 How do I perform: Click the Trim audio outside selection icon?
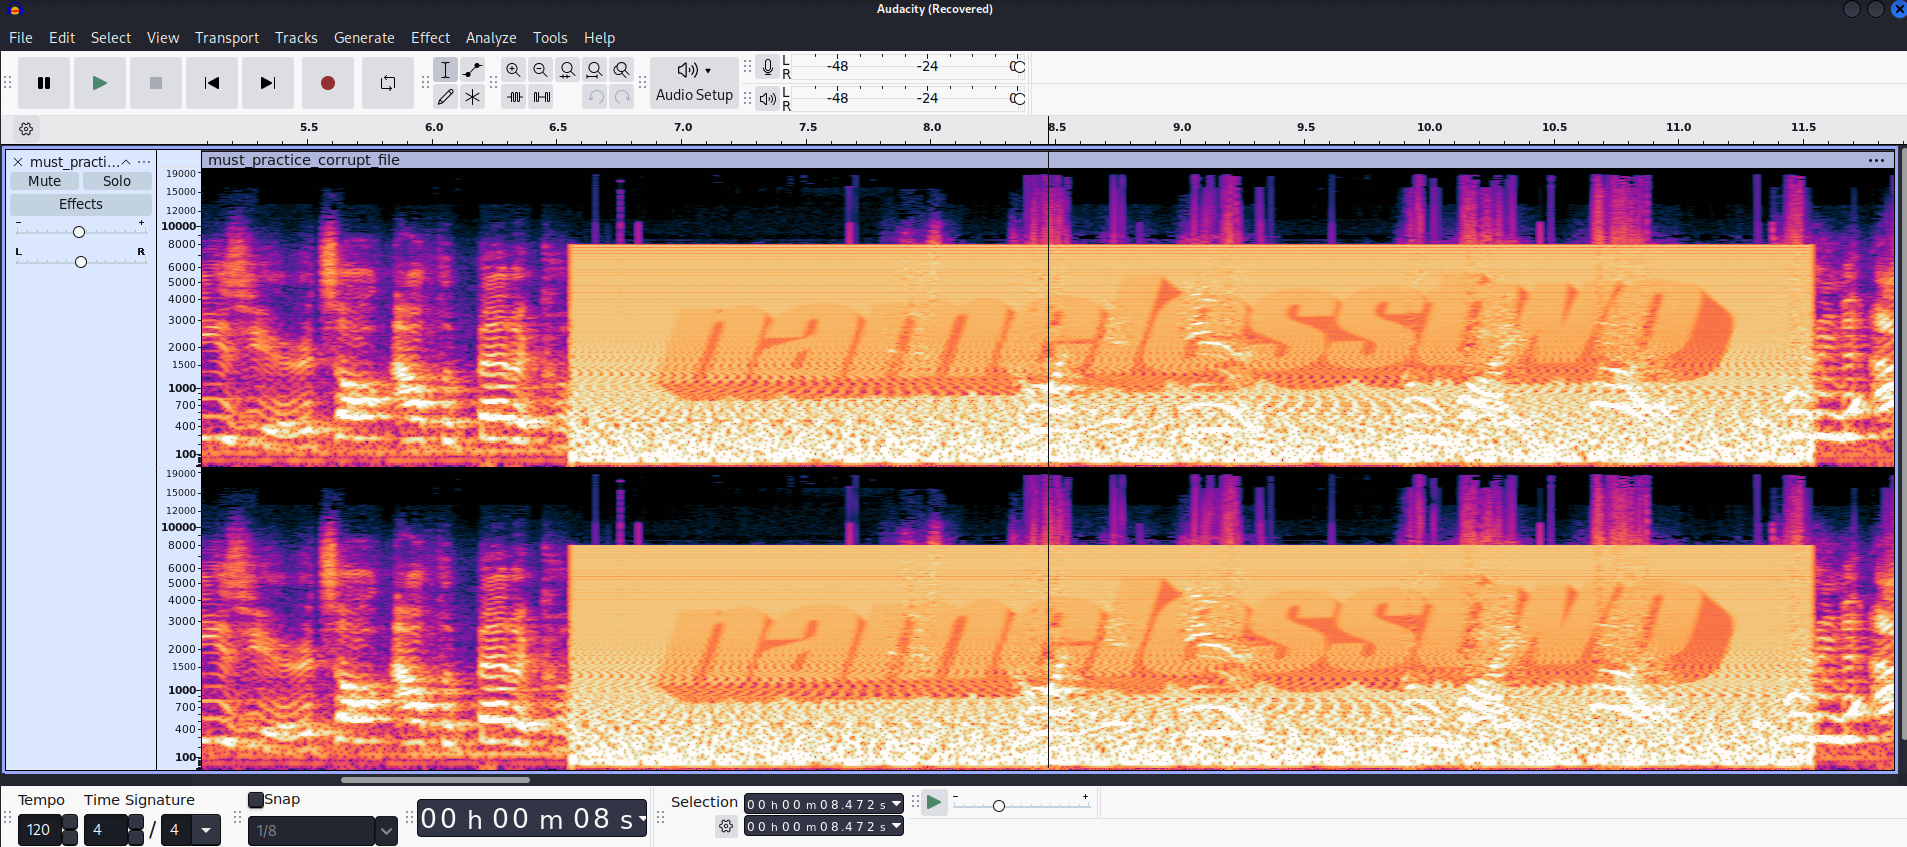pyautogui.click(x=514, y=97)
